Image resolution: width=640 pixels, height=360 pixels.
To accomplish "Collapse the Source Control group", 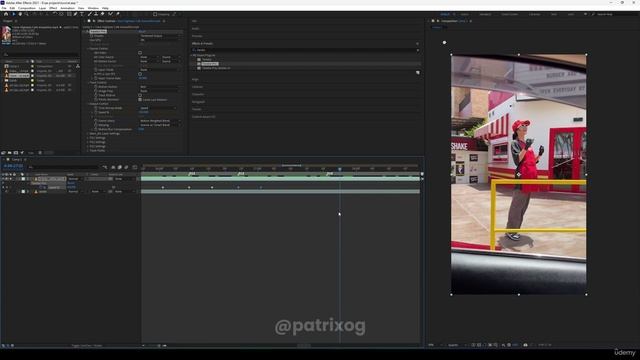I will click(x=87, y=49).
